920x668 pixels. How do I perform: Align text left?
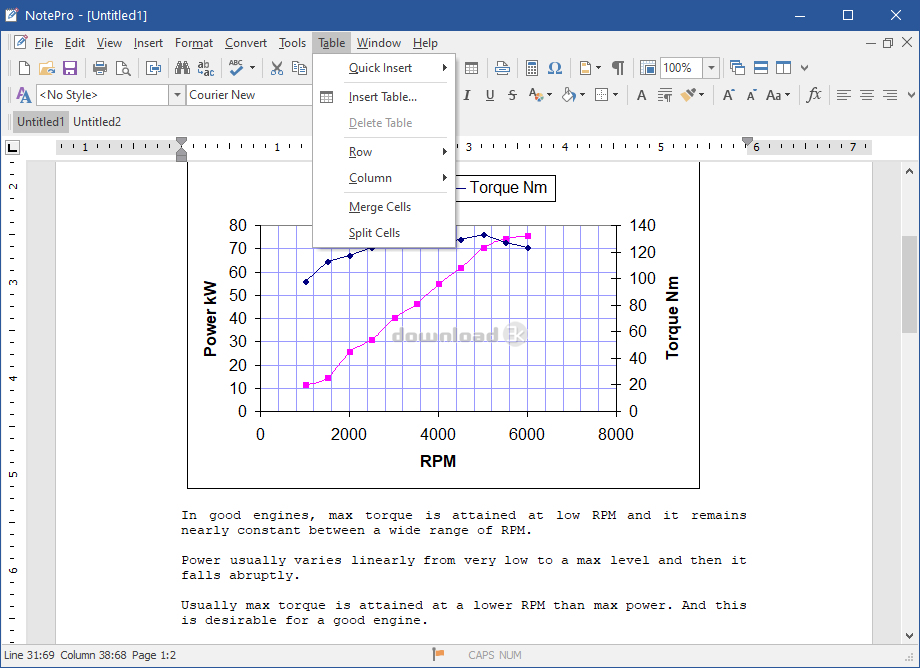coord(844,95)
